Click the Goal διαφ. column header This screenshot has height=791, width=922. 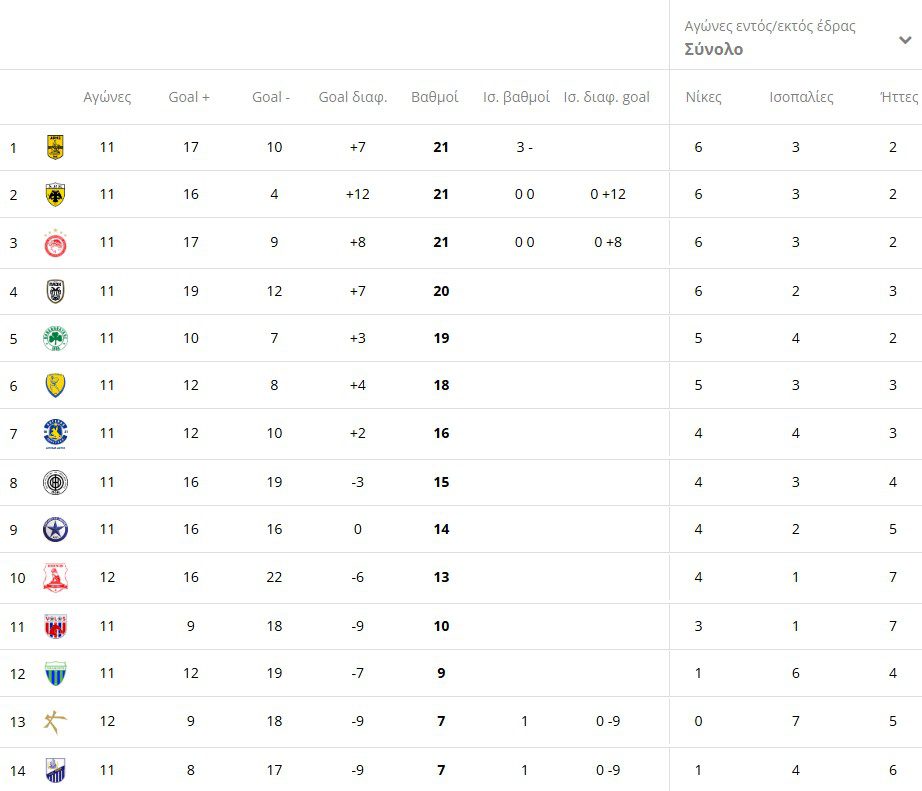[352, 97]
